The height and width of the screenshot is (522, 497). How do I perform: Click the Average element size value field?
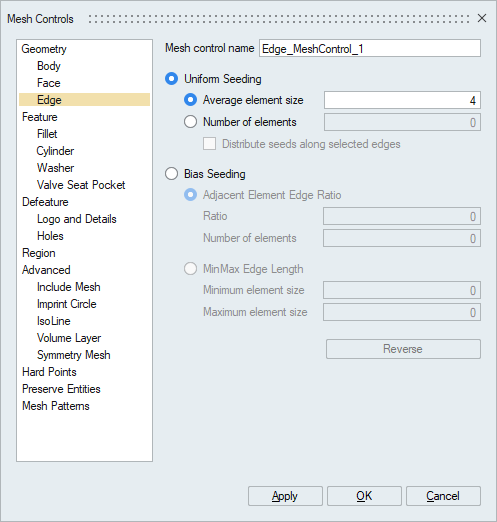pos(402,100)
